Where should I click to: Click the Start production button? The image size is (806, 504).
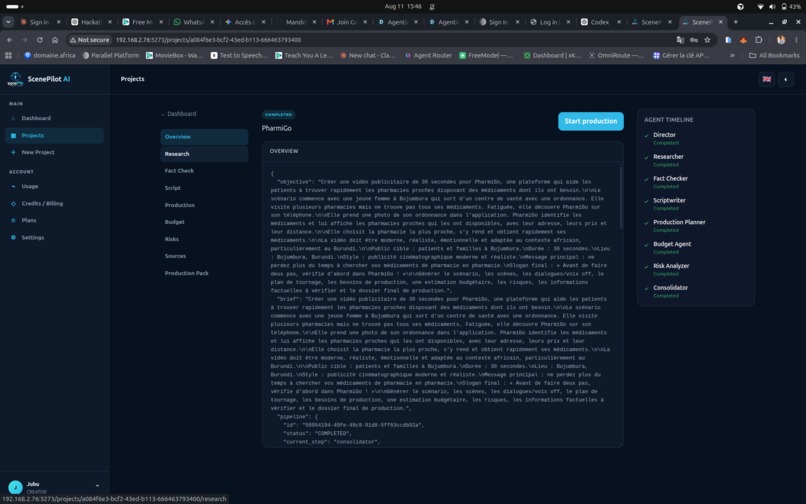coord(591,121)
